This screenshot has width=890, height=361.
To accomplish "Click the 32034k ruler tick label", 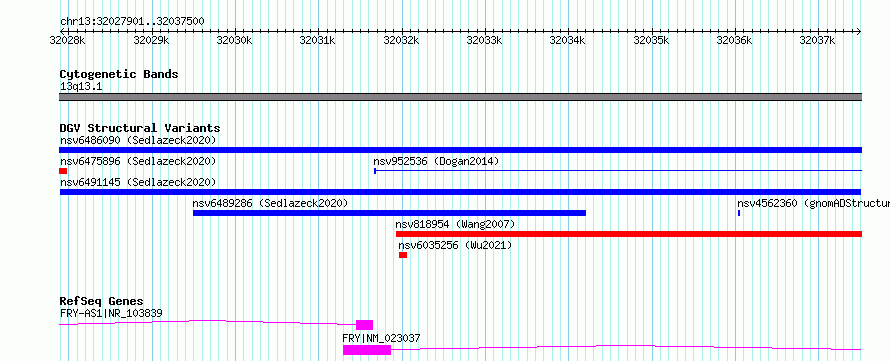I will click(569, 40).
